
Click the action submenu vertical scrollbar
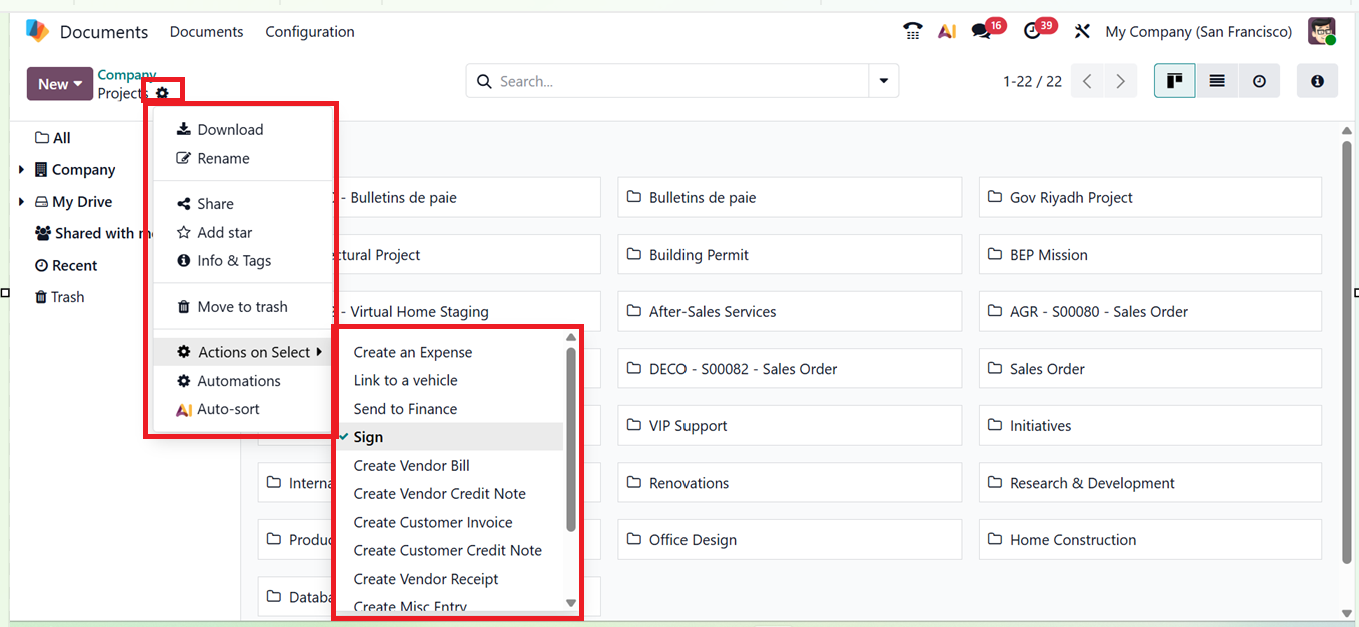point(571,440)
